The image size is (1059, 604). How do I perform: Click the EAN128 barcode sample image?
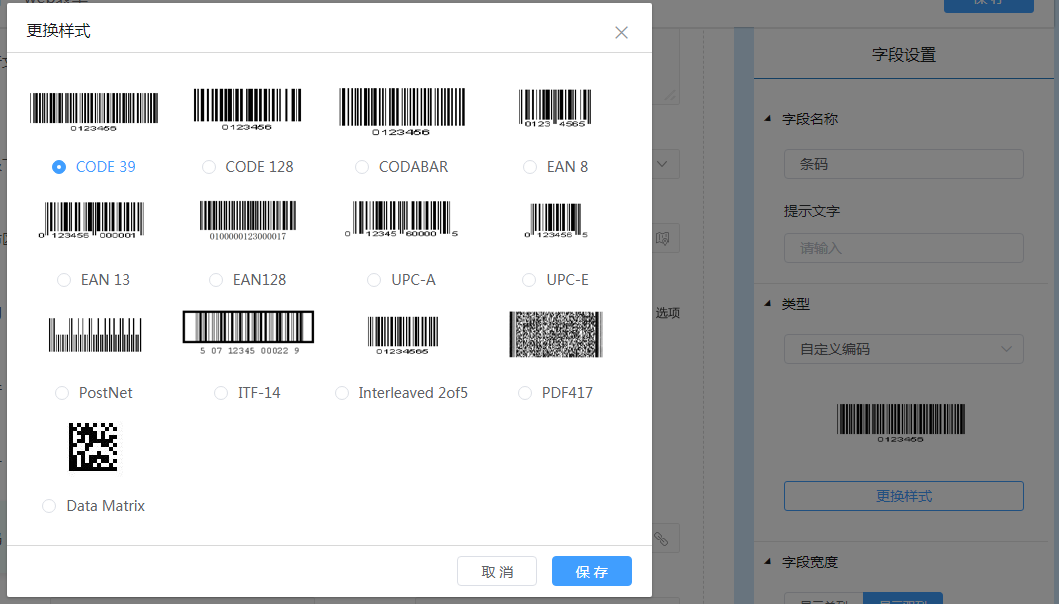coord(248,220)
